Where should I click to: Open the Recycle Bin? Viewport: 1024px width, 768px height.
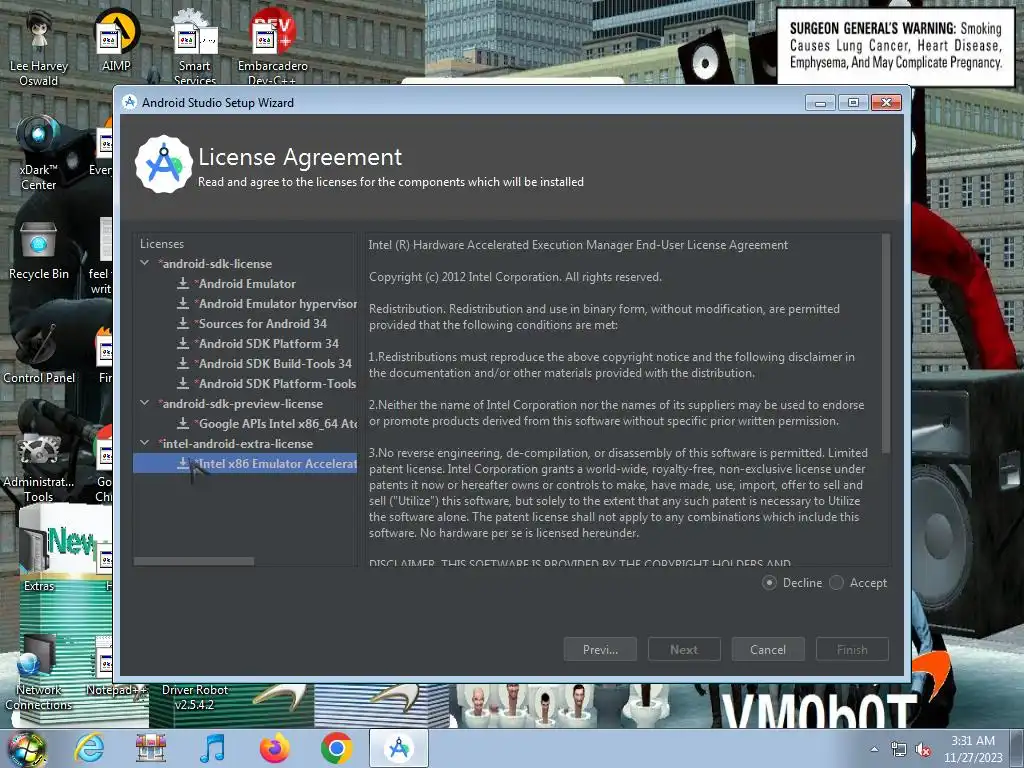pos(39,251)
